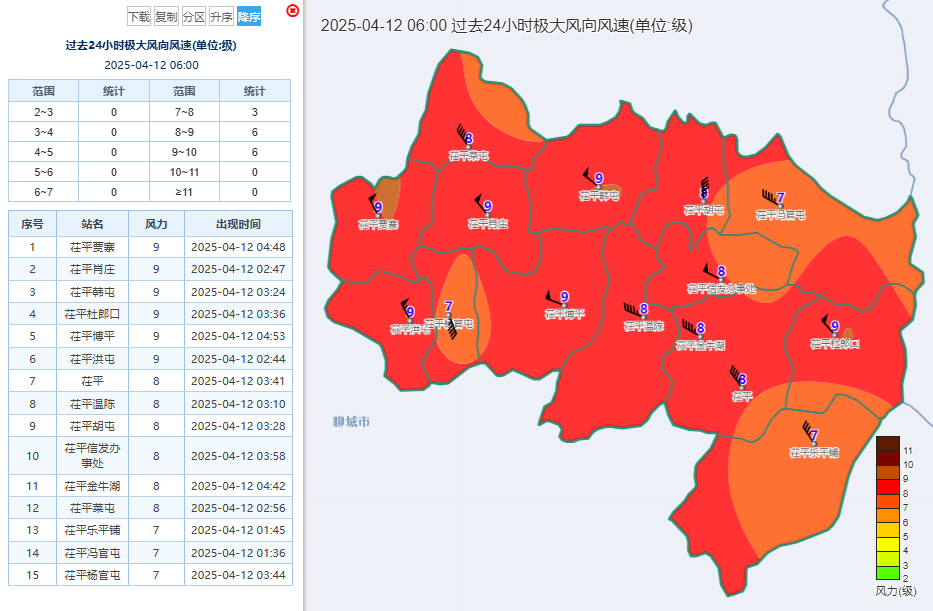This screenshot has width=933, height=611.
Task: Click the 9~10 range cell
Action: [x=184, y=152]
